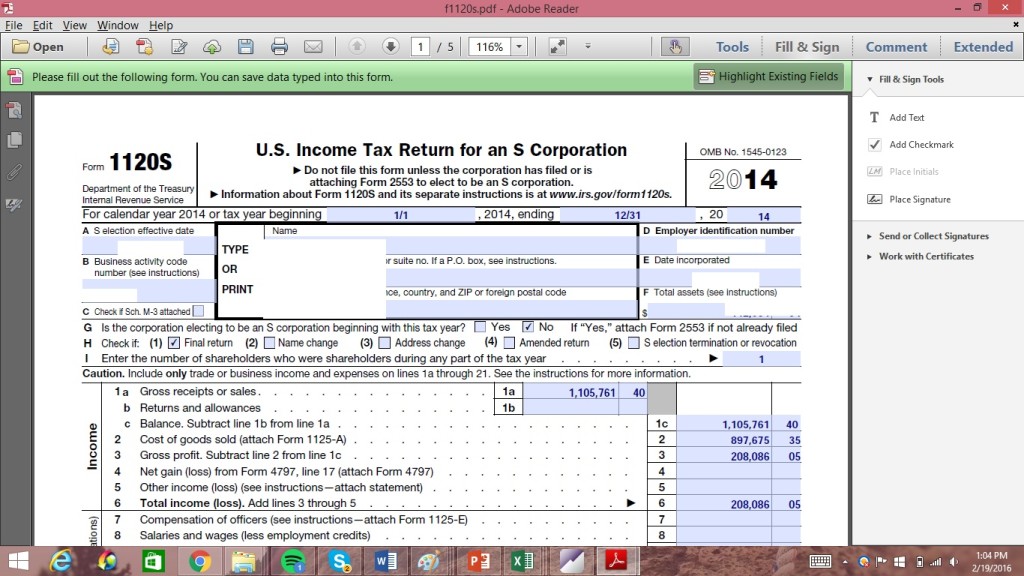
Task: Check the Name change box
Action: [269, 342]
